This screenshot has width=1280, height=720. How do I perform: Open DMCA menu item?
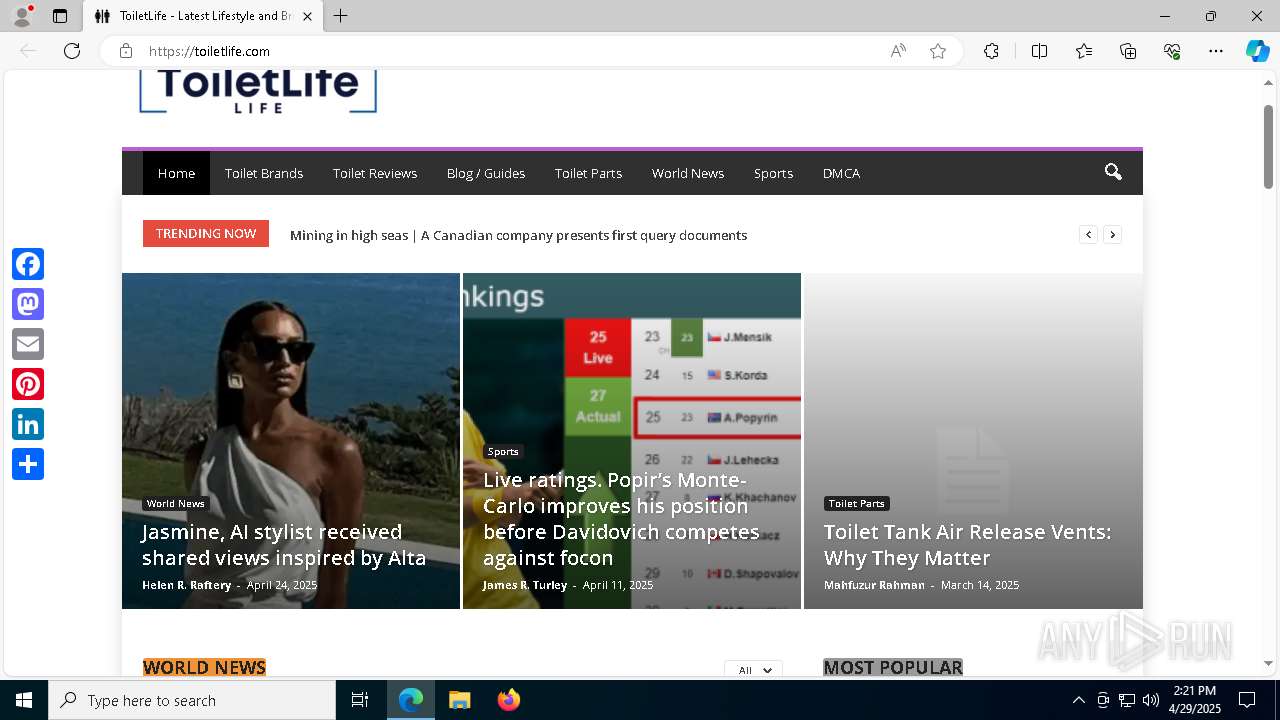pos(841,173)
